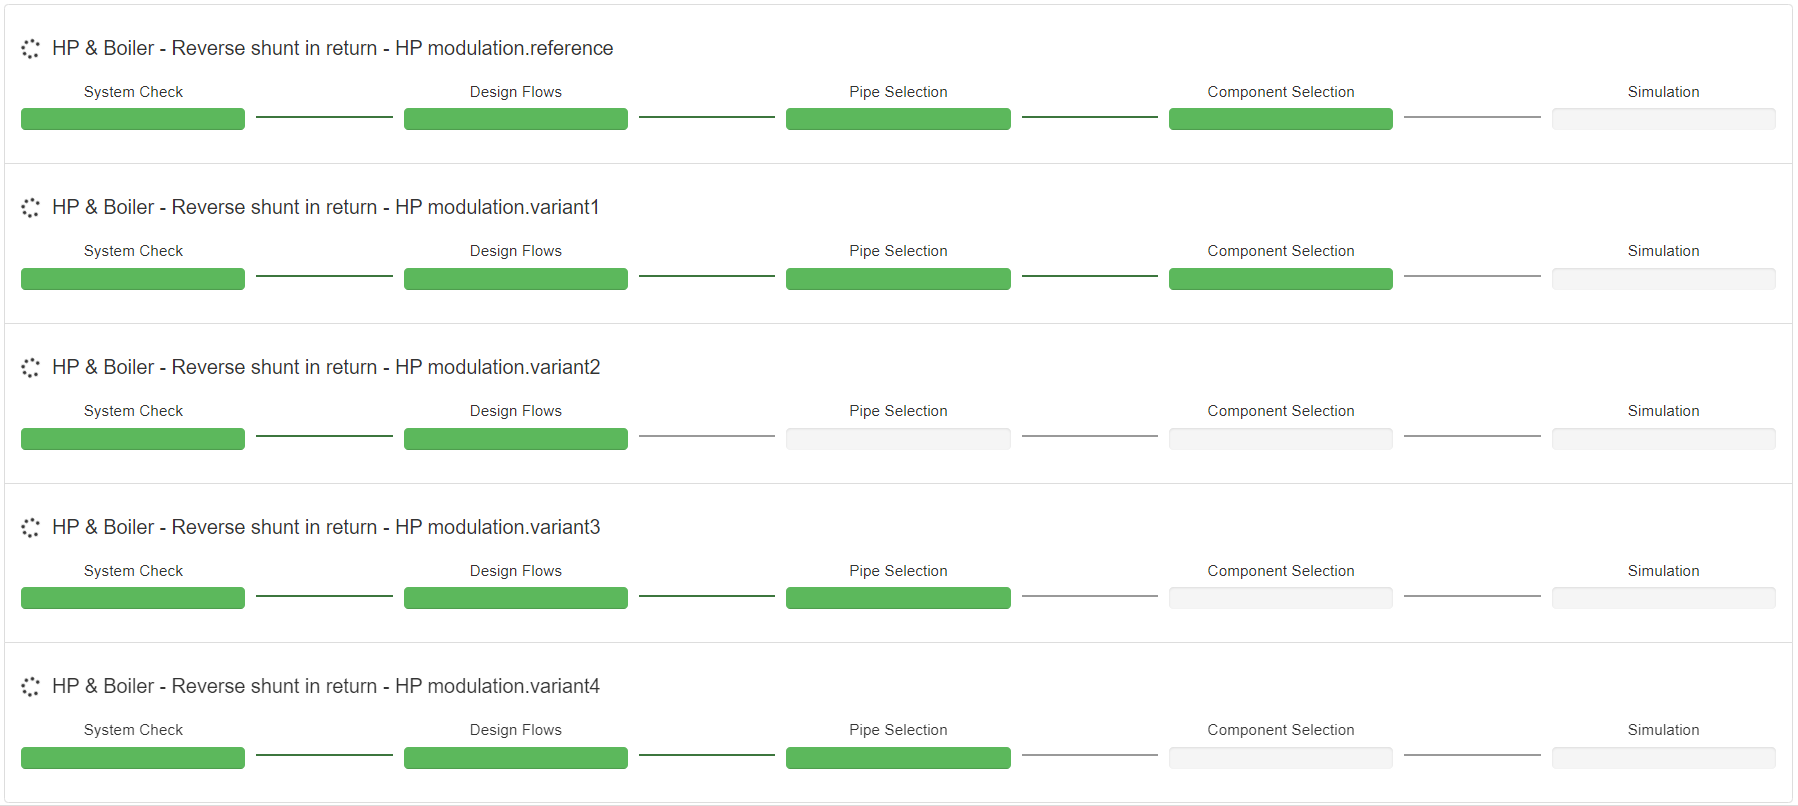
Task: Click the spinner icon beside HP modulation.reference
Action: coord(31,49)
